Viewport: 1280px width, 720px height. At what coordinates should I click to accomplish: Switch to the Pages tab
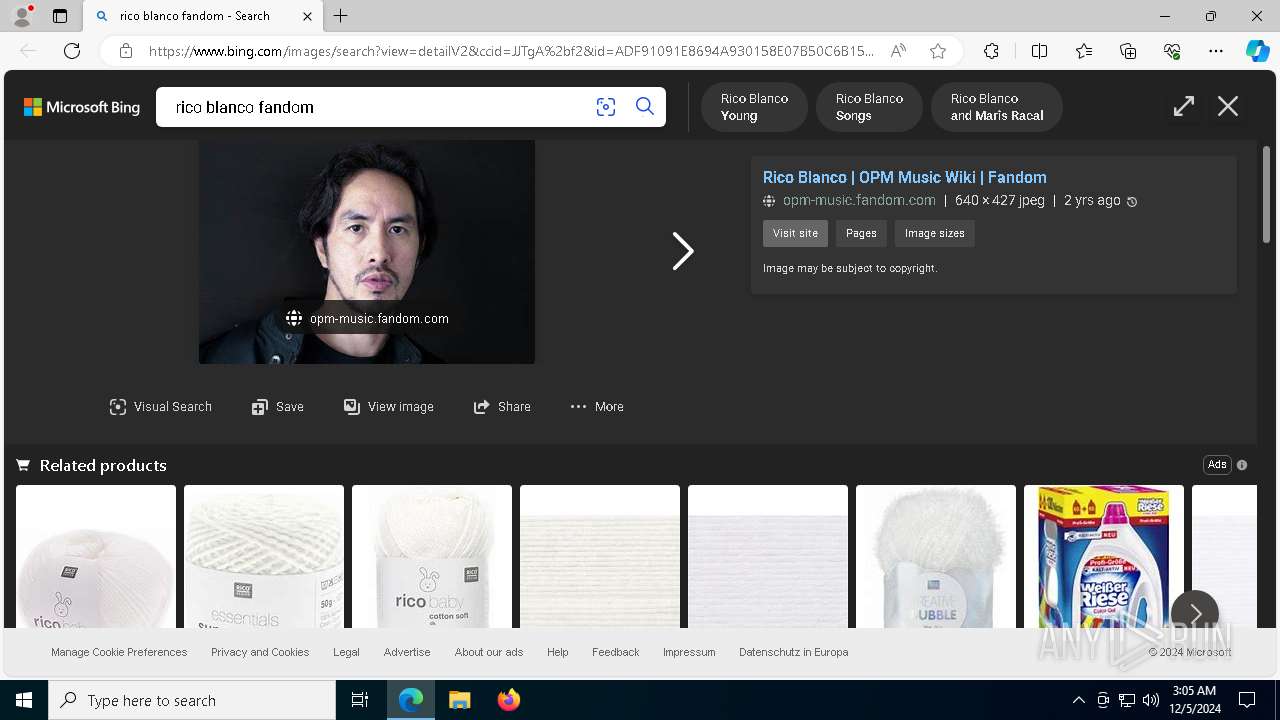[861, 233]
